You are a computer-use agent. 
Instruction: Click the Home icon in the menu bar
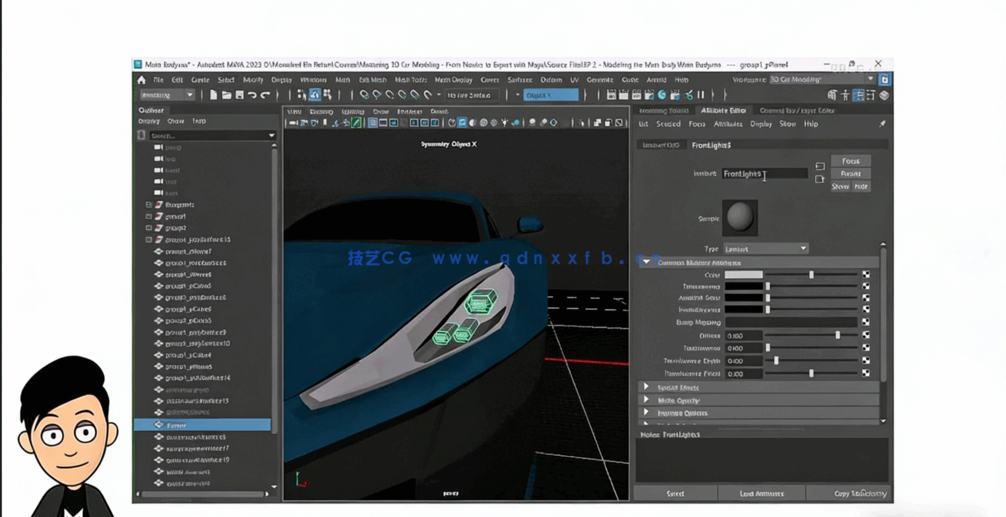pos(141,80)
